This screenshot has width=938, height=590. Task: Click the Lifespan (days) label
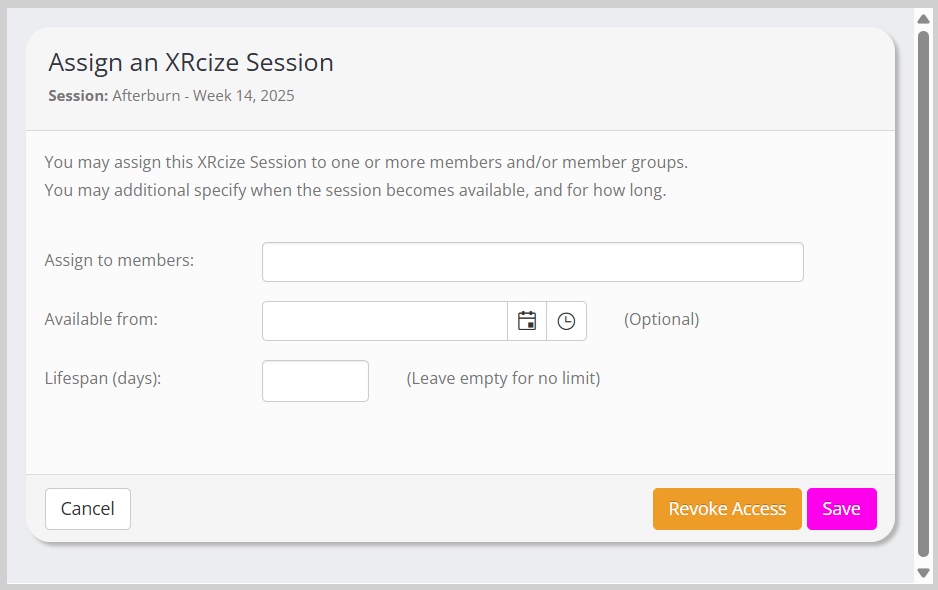(103, 378)
